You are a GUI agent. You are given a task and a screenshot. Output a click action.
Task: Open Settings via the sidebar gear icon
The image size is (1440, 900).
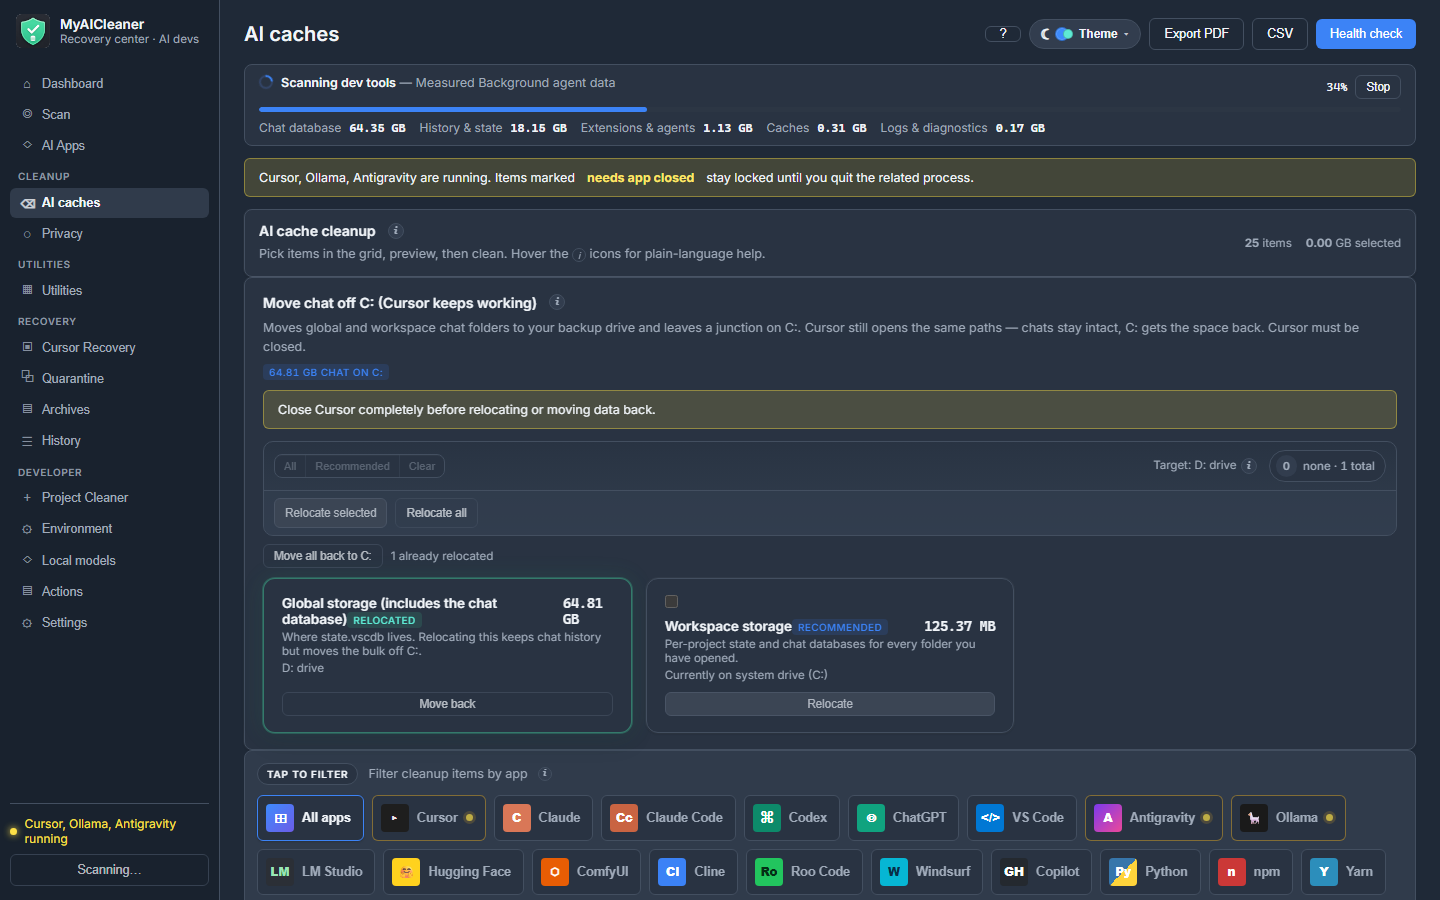tap(28, 623)
